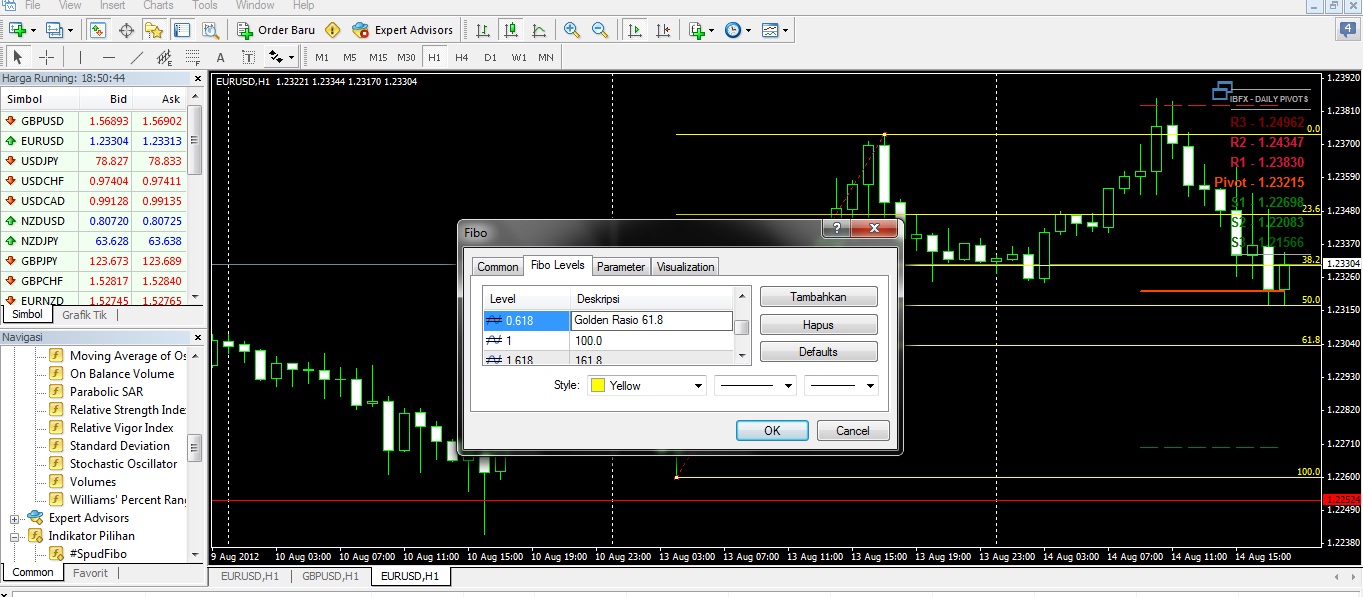1363x597 pixels.
Task: Toggle Chart Shift icon
Action: pyautogui.click(x=662, y=30)
